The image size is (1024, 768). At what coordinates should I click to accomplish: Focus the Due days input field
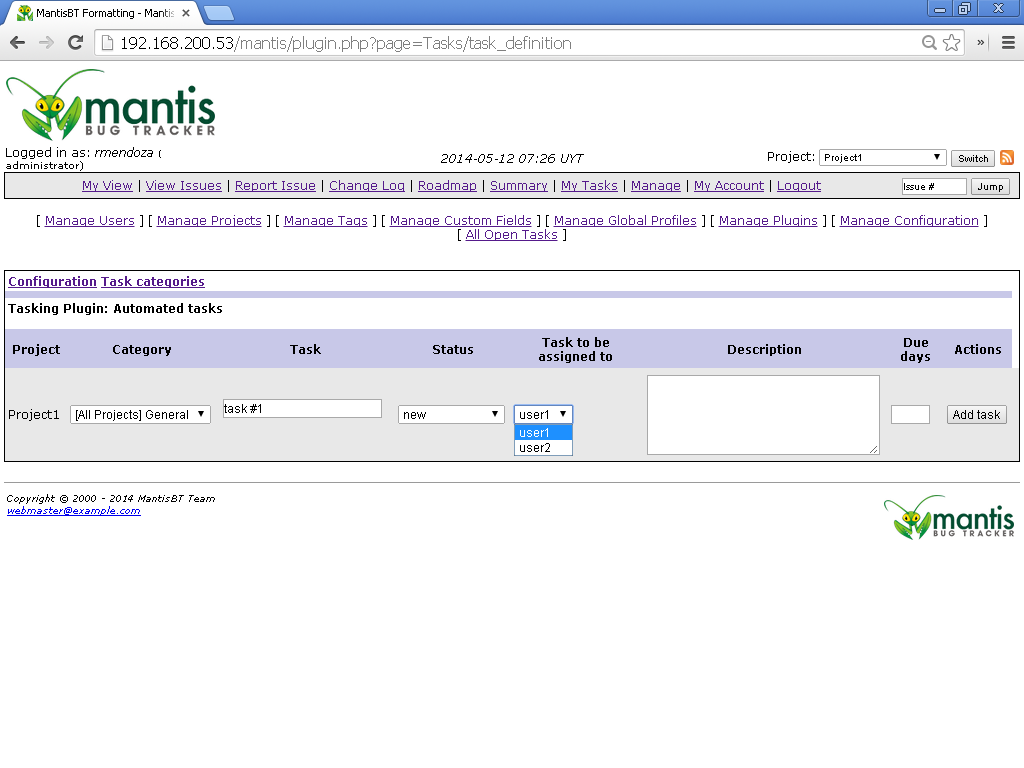coord(910,414)
